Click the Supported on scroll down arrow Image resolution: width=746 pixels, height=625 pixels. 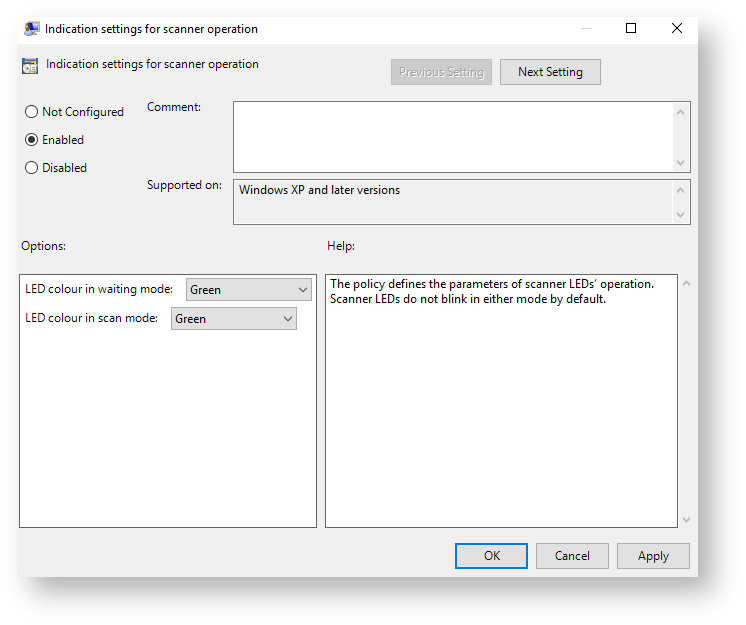682,215
